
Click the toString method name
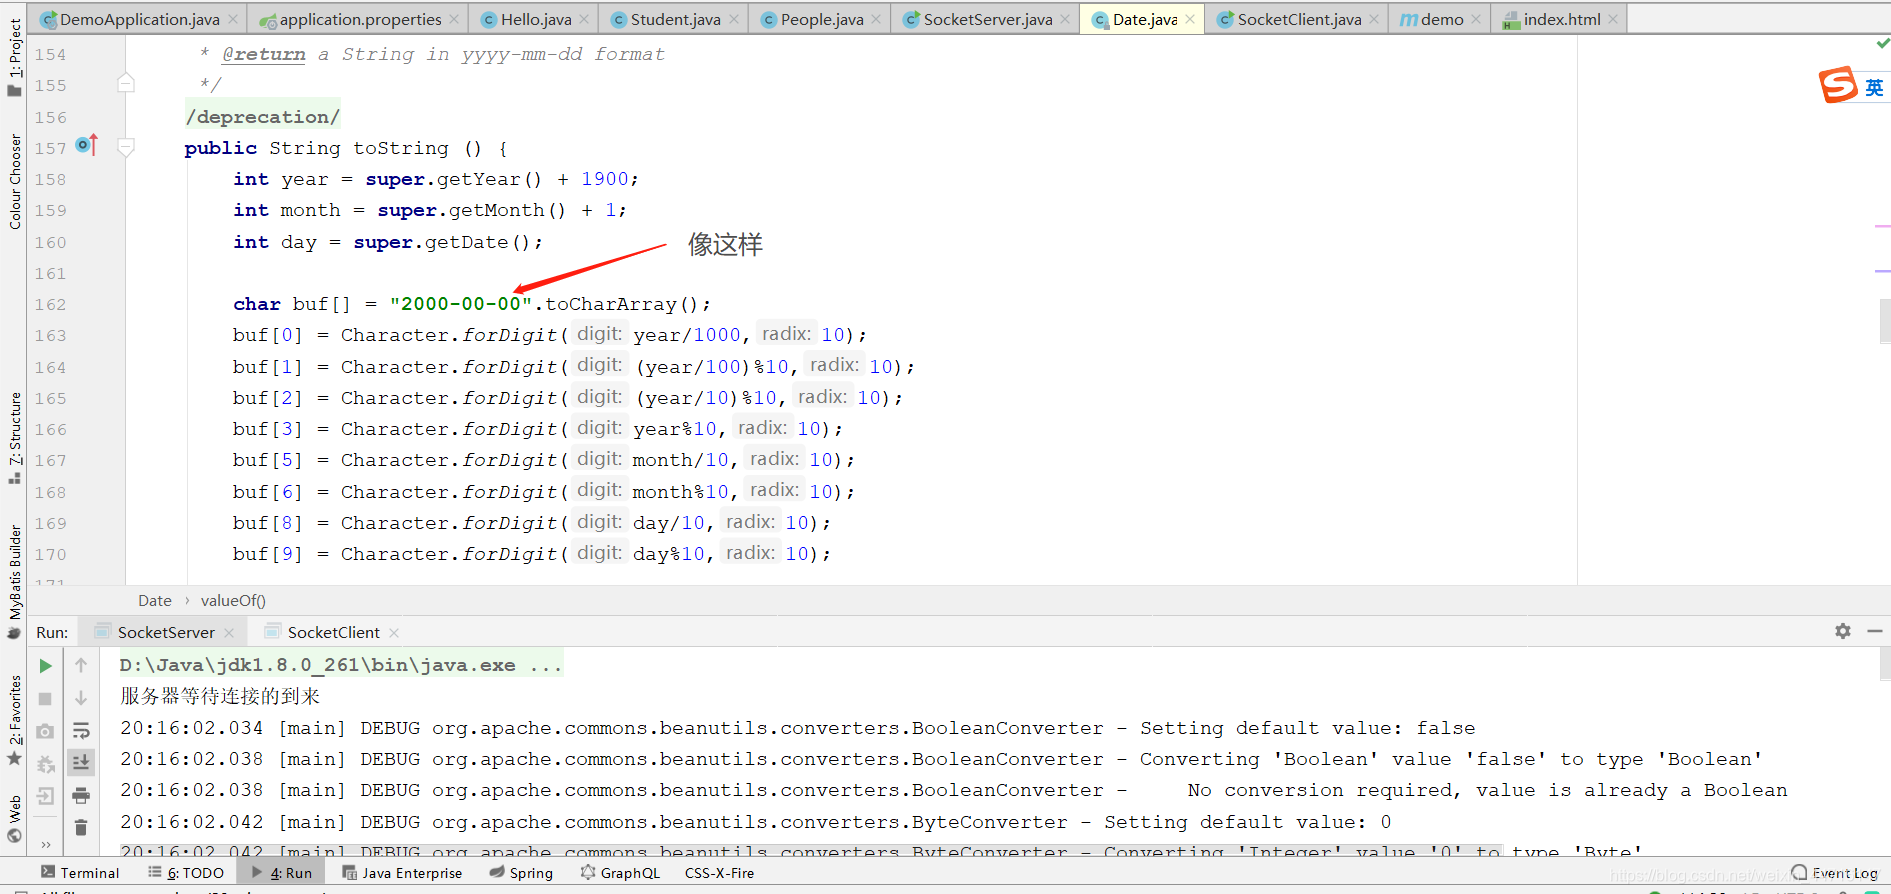click(x=401, y=148)
